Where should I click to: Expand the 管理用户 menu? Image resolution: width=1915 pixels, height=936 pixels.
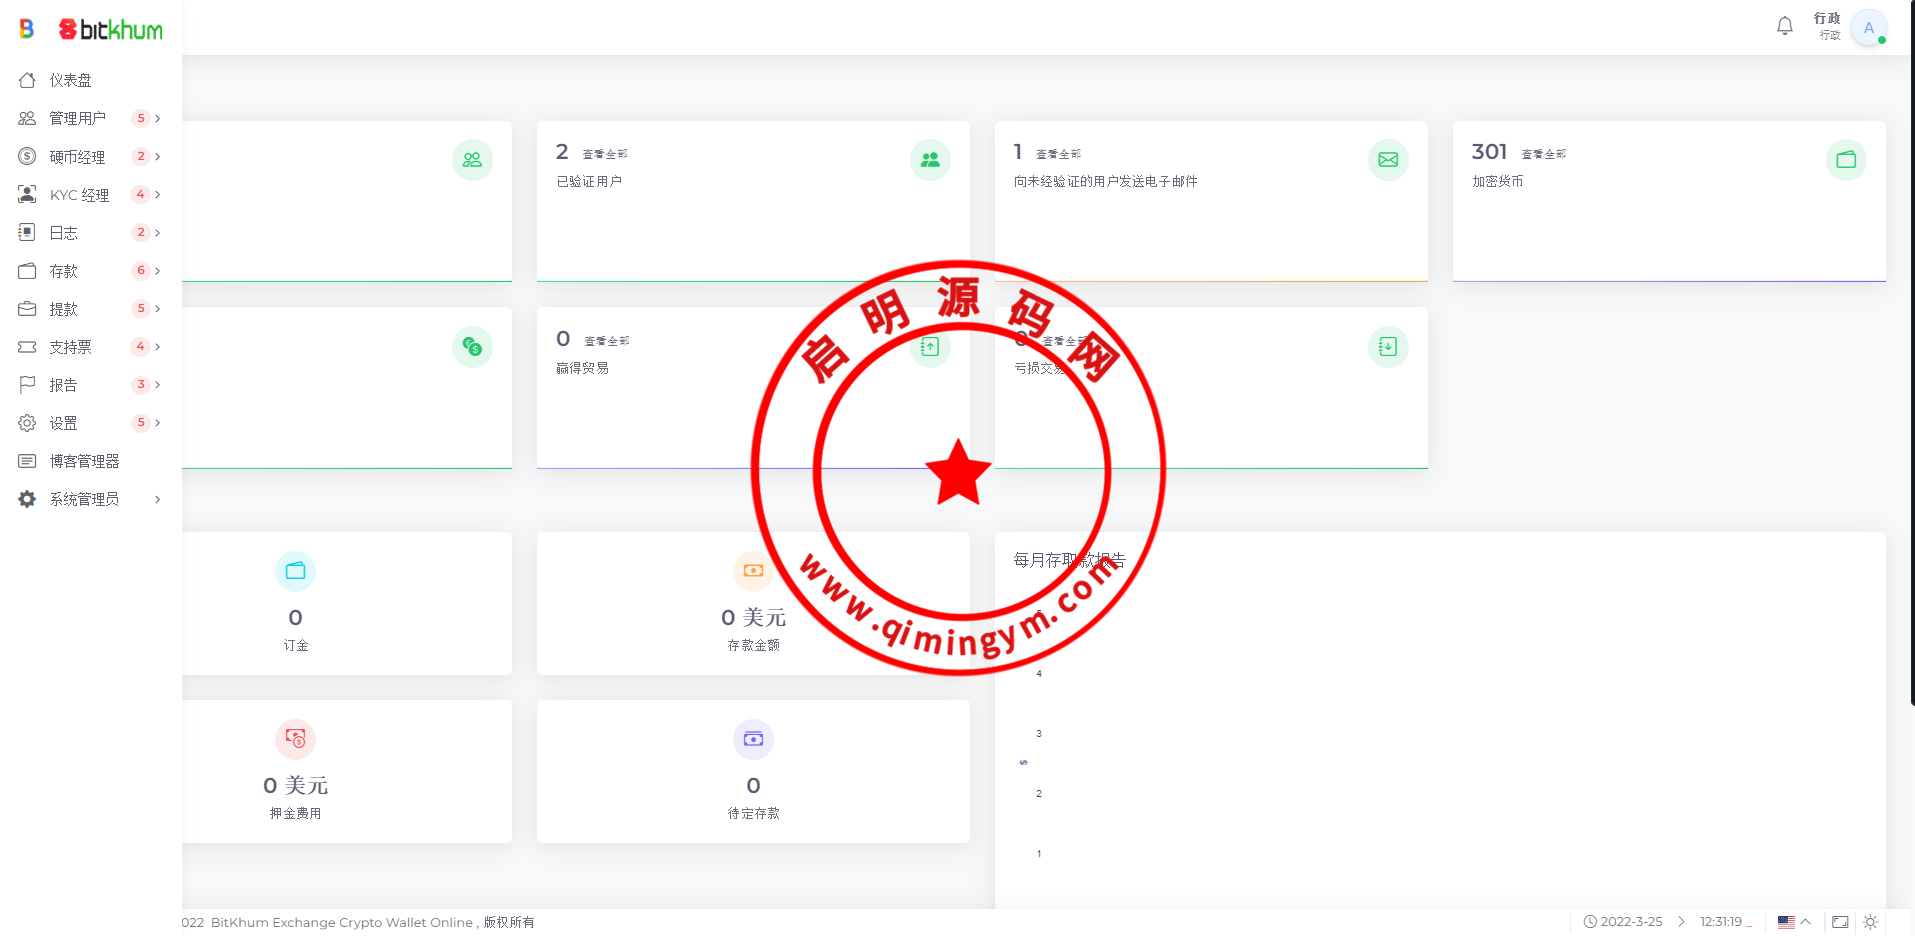click(90, 118)
